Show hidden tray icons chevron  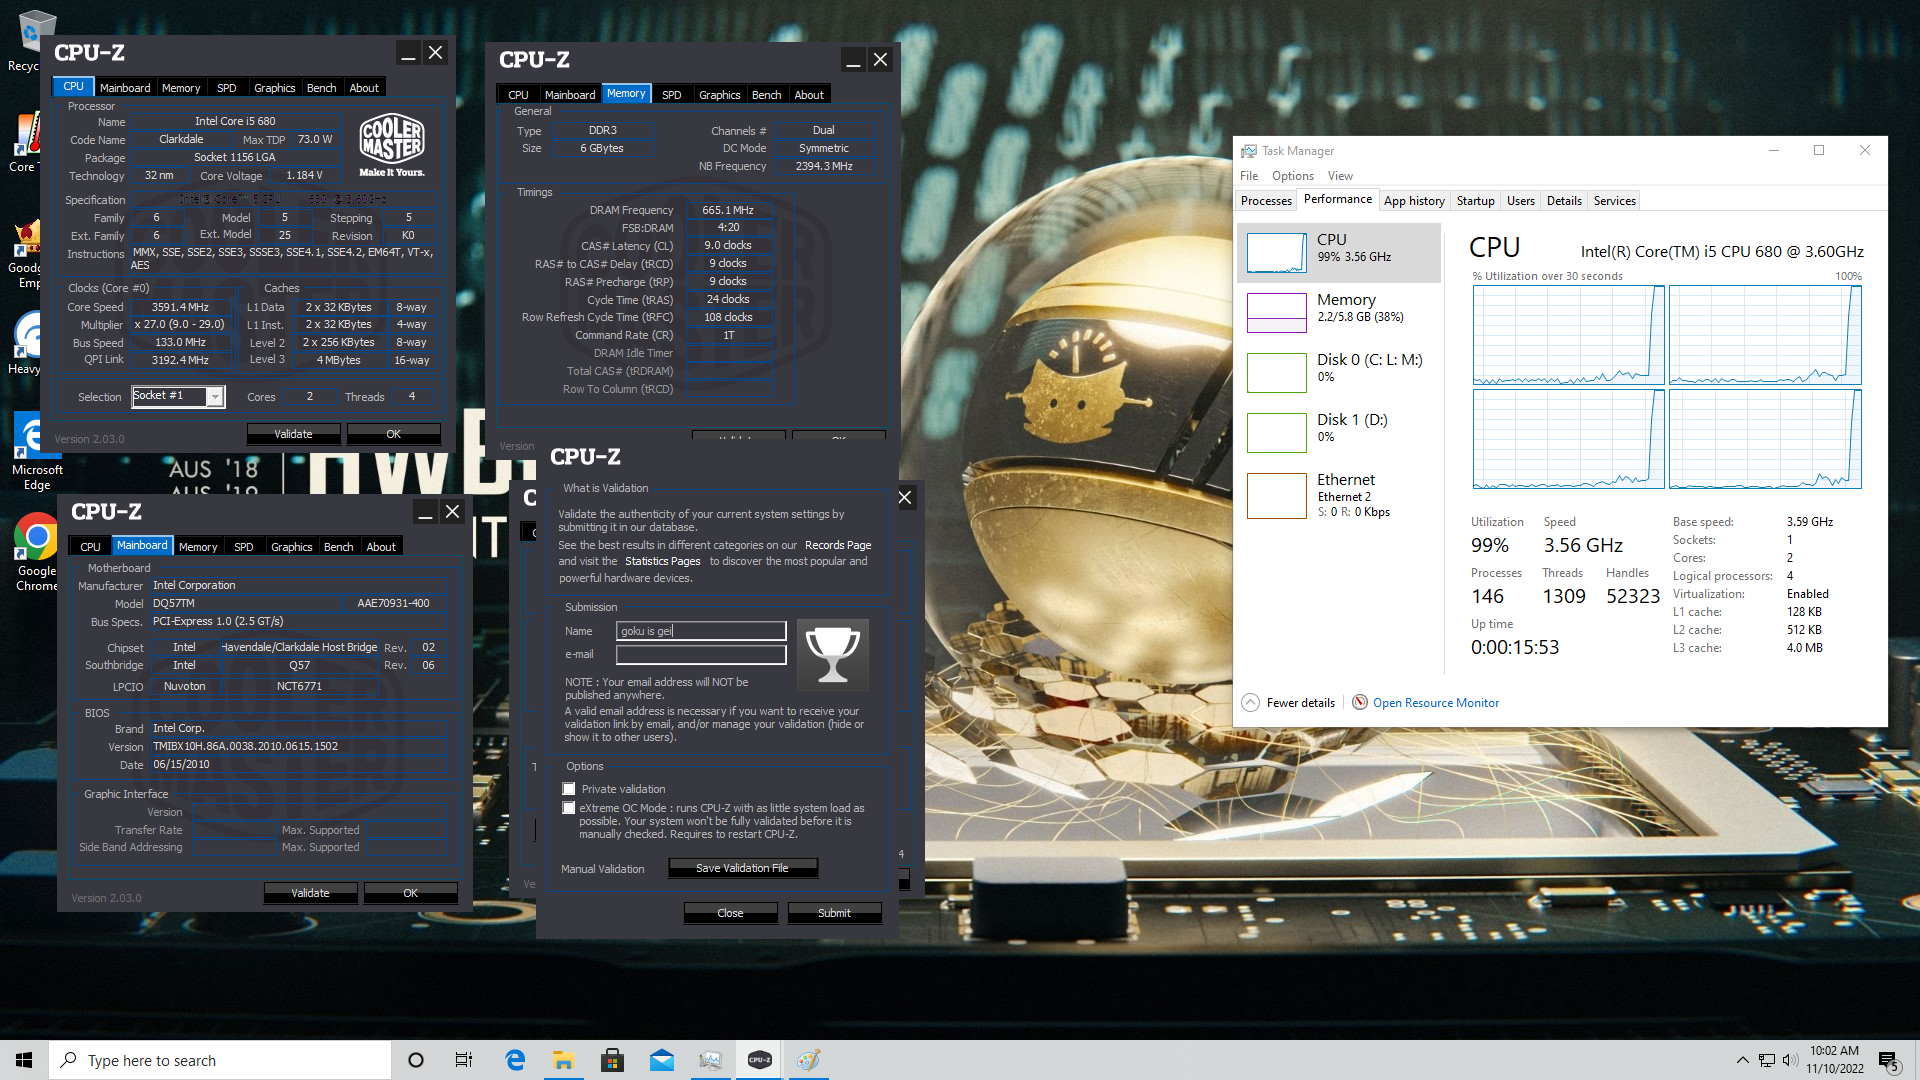[x=1742, y=1060]
